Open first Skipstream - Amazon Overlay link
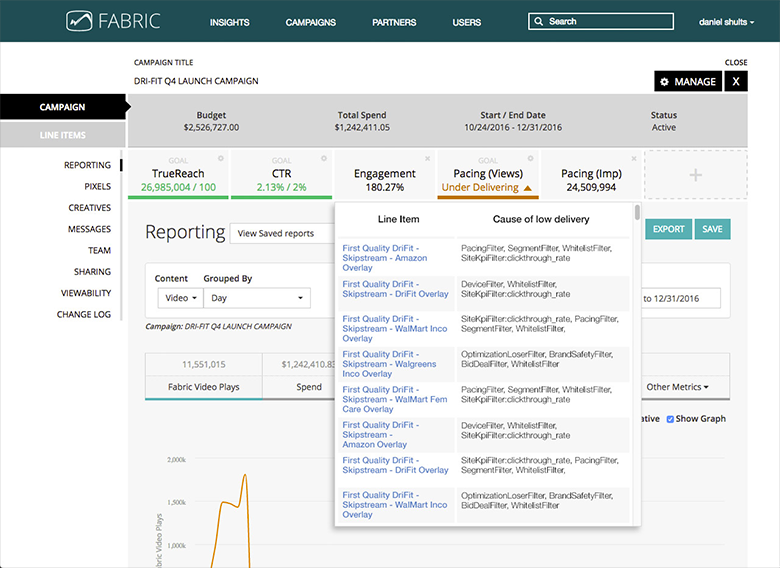Viewport: 780px width, 568px height. tap(385, 258)
